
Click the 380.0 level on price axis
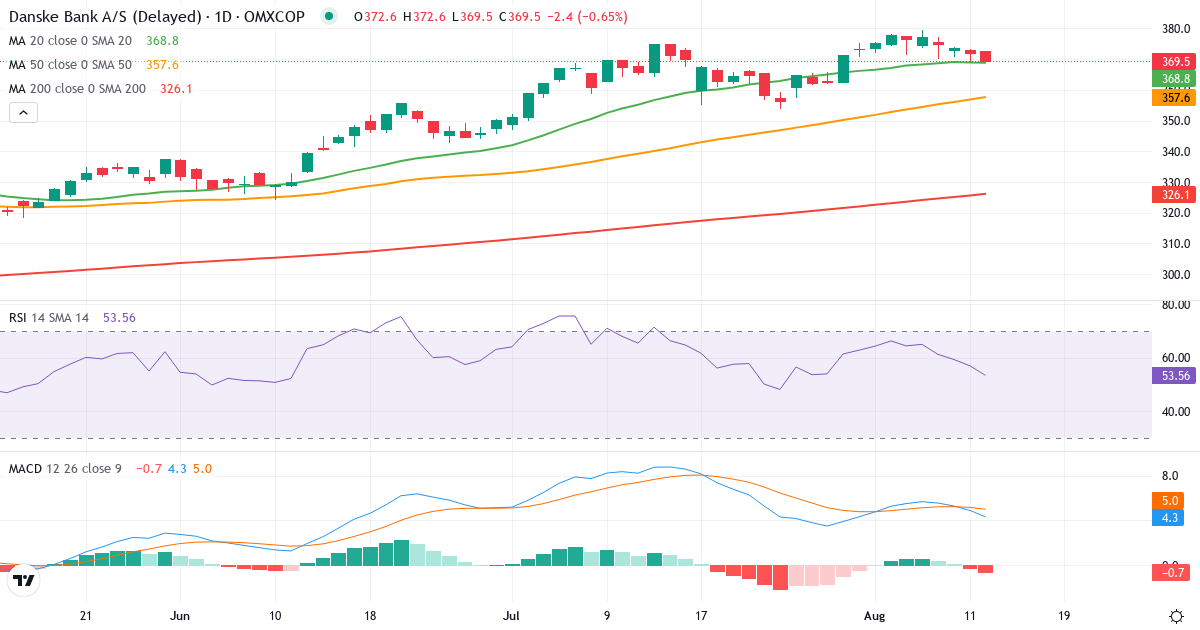tap(1176, 28)
